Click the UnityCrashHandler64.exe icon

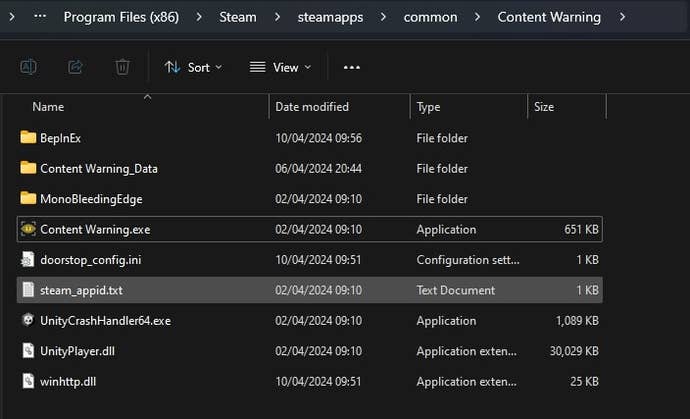click(28, 320)
